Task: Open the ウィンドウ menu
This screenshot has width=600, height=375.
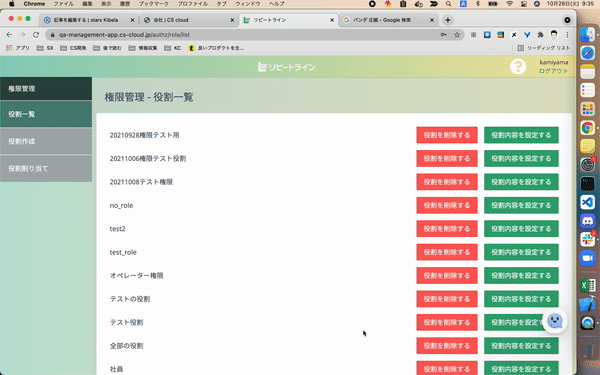Action: tap(248, 4)
